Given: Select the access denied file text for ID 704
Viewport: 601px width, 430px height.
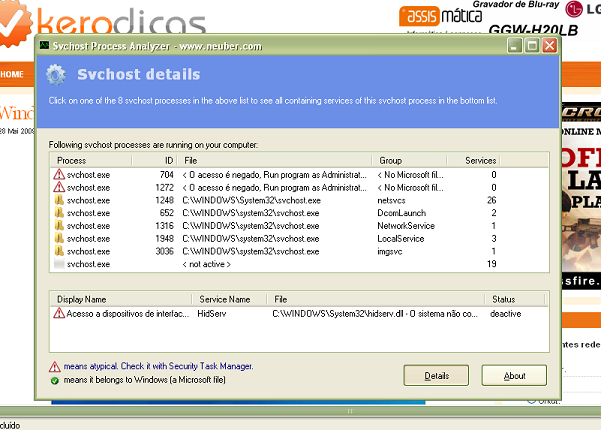Looking at the screenshot, I should click(x=274, y=174).
